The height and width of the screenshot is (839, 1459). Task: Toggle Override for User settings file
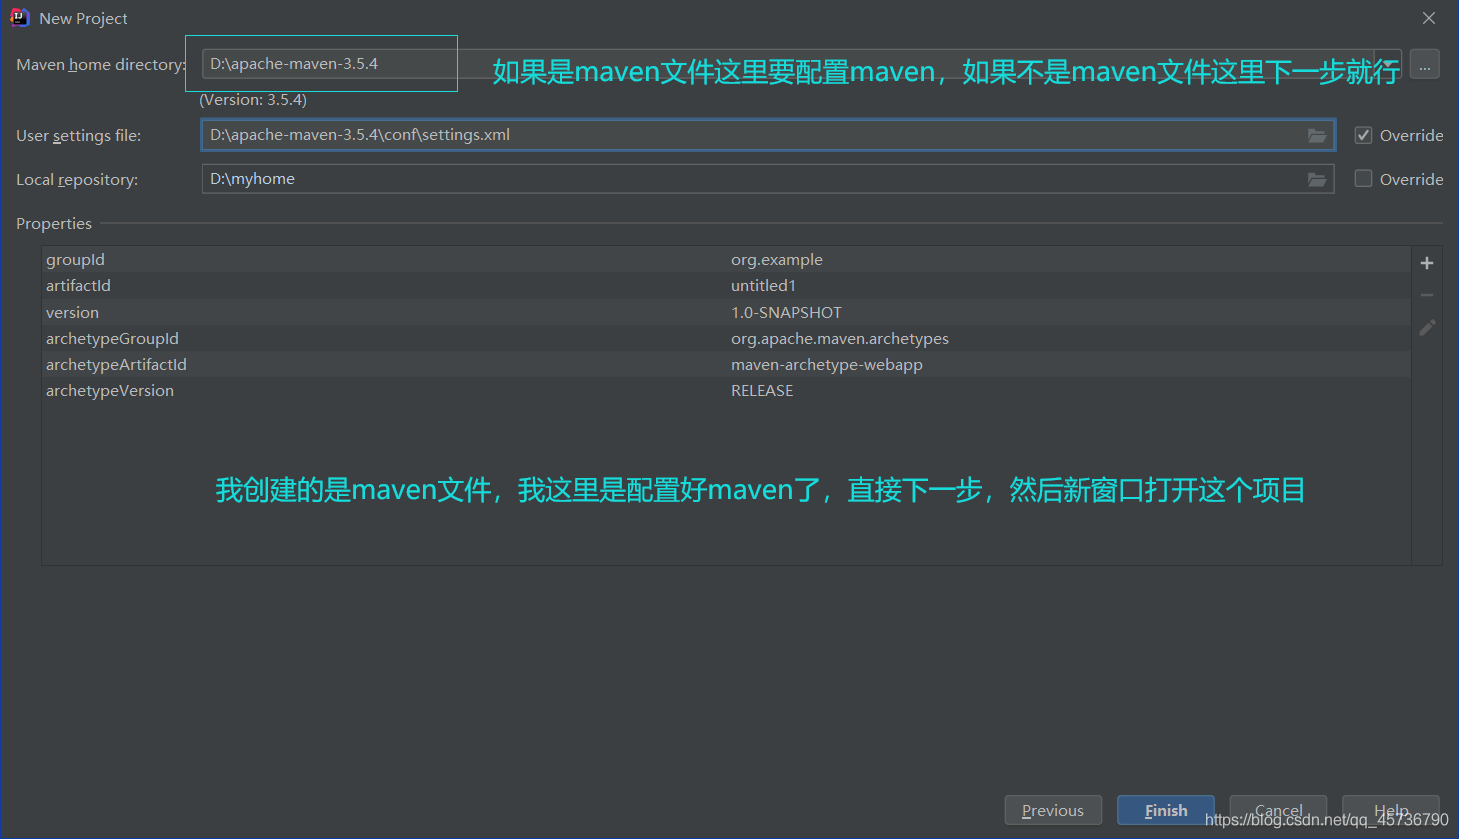click(1363, 135)
